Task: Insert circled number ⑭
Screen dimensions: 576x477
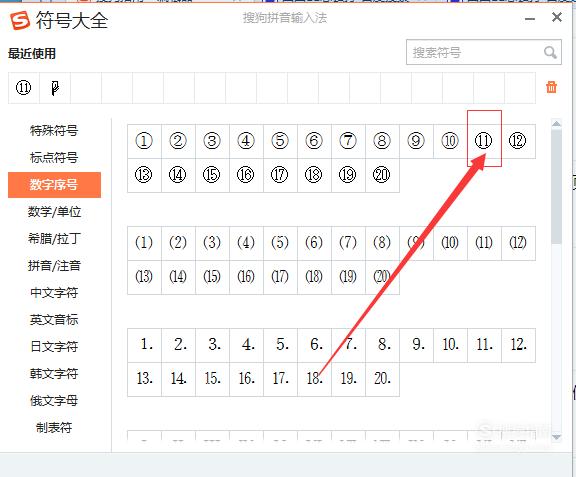Action: click(178, 175)
